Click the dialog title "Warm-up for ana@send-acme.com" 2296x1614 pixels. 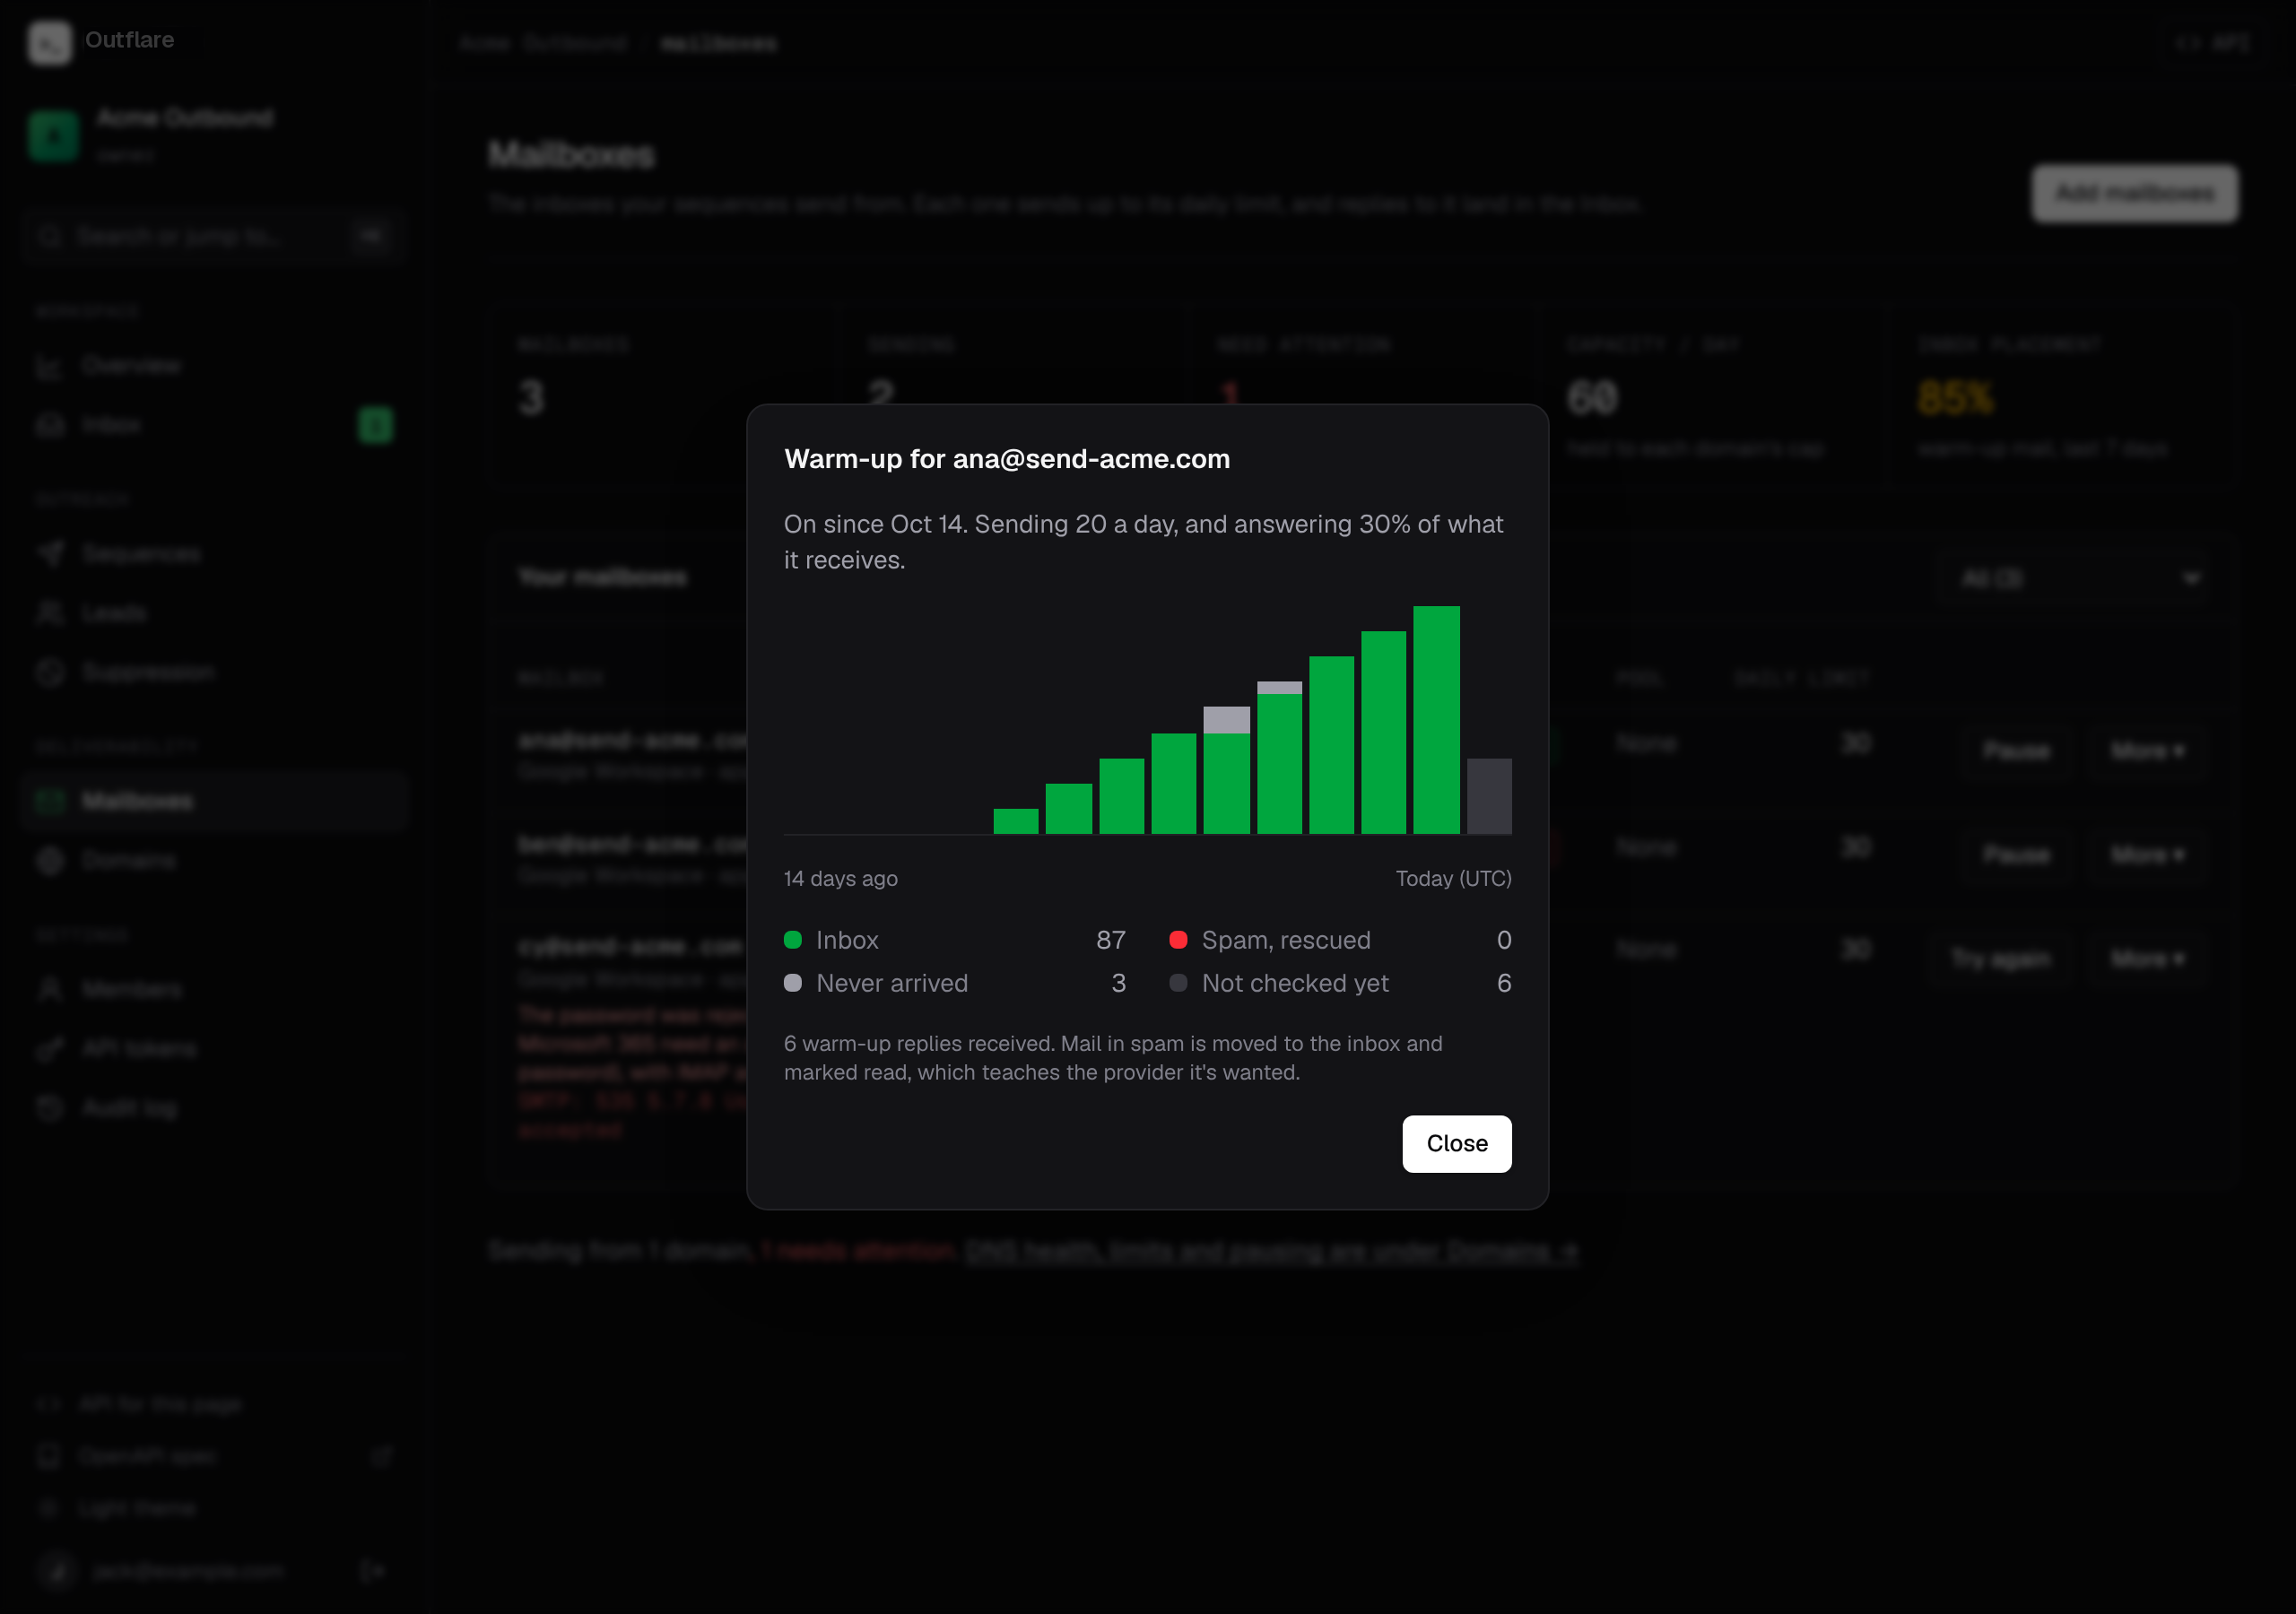[x=1007, y=459]
